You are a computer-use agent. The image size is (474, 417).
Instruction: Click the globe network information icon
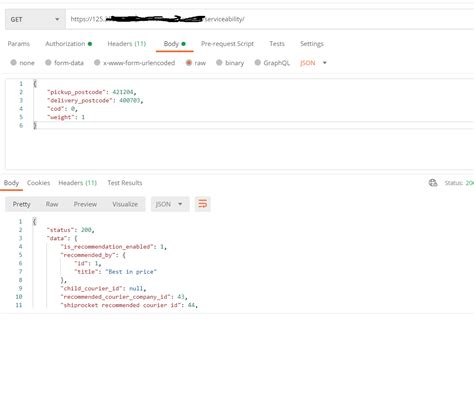pos(433,183)
